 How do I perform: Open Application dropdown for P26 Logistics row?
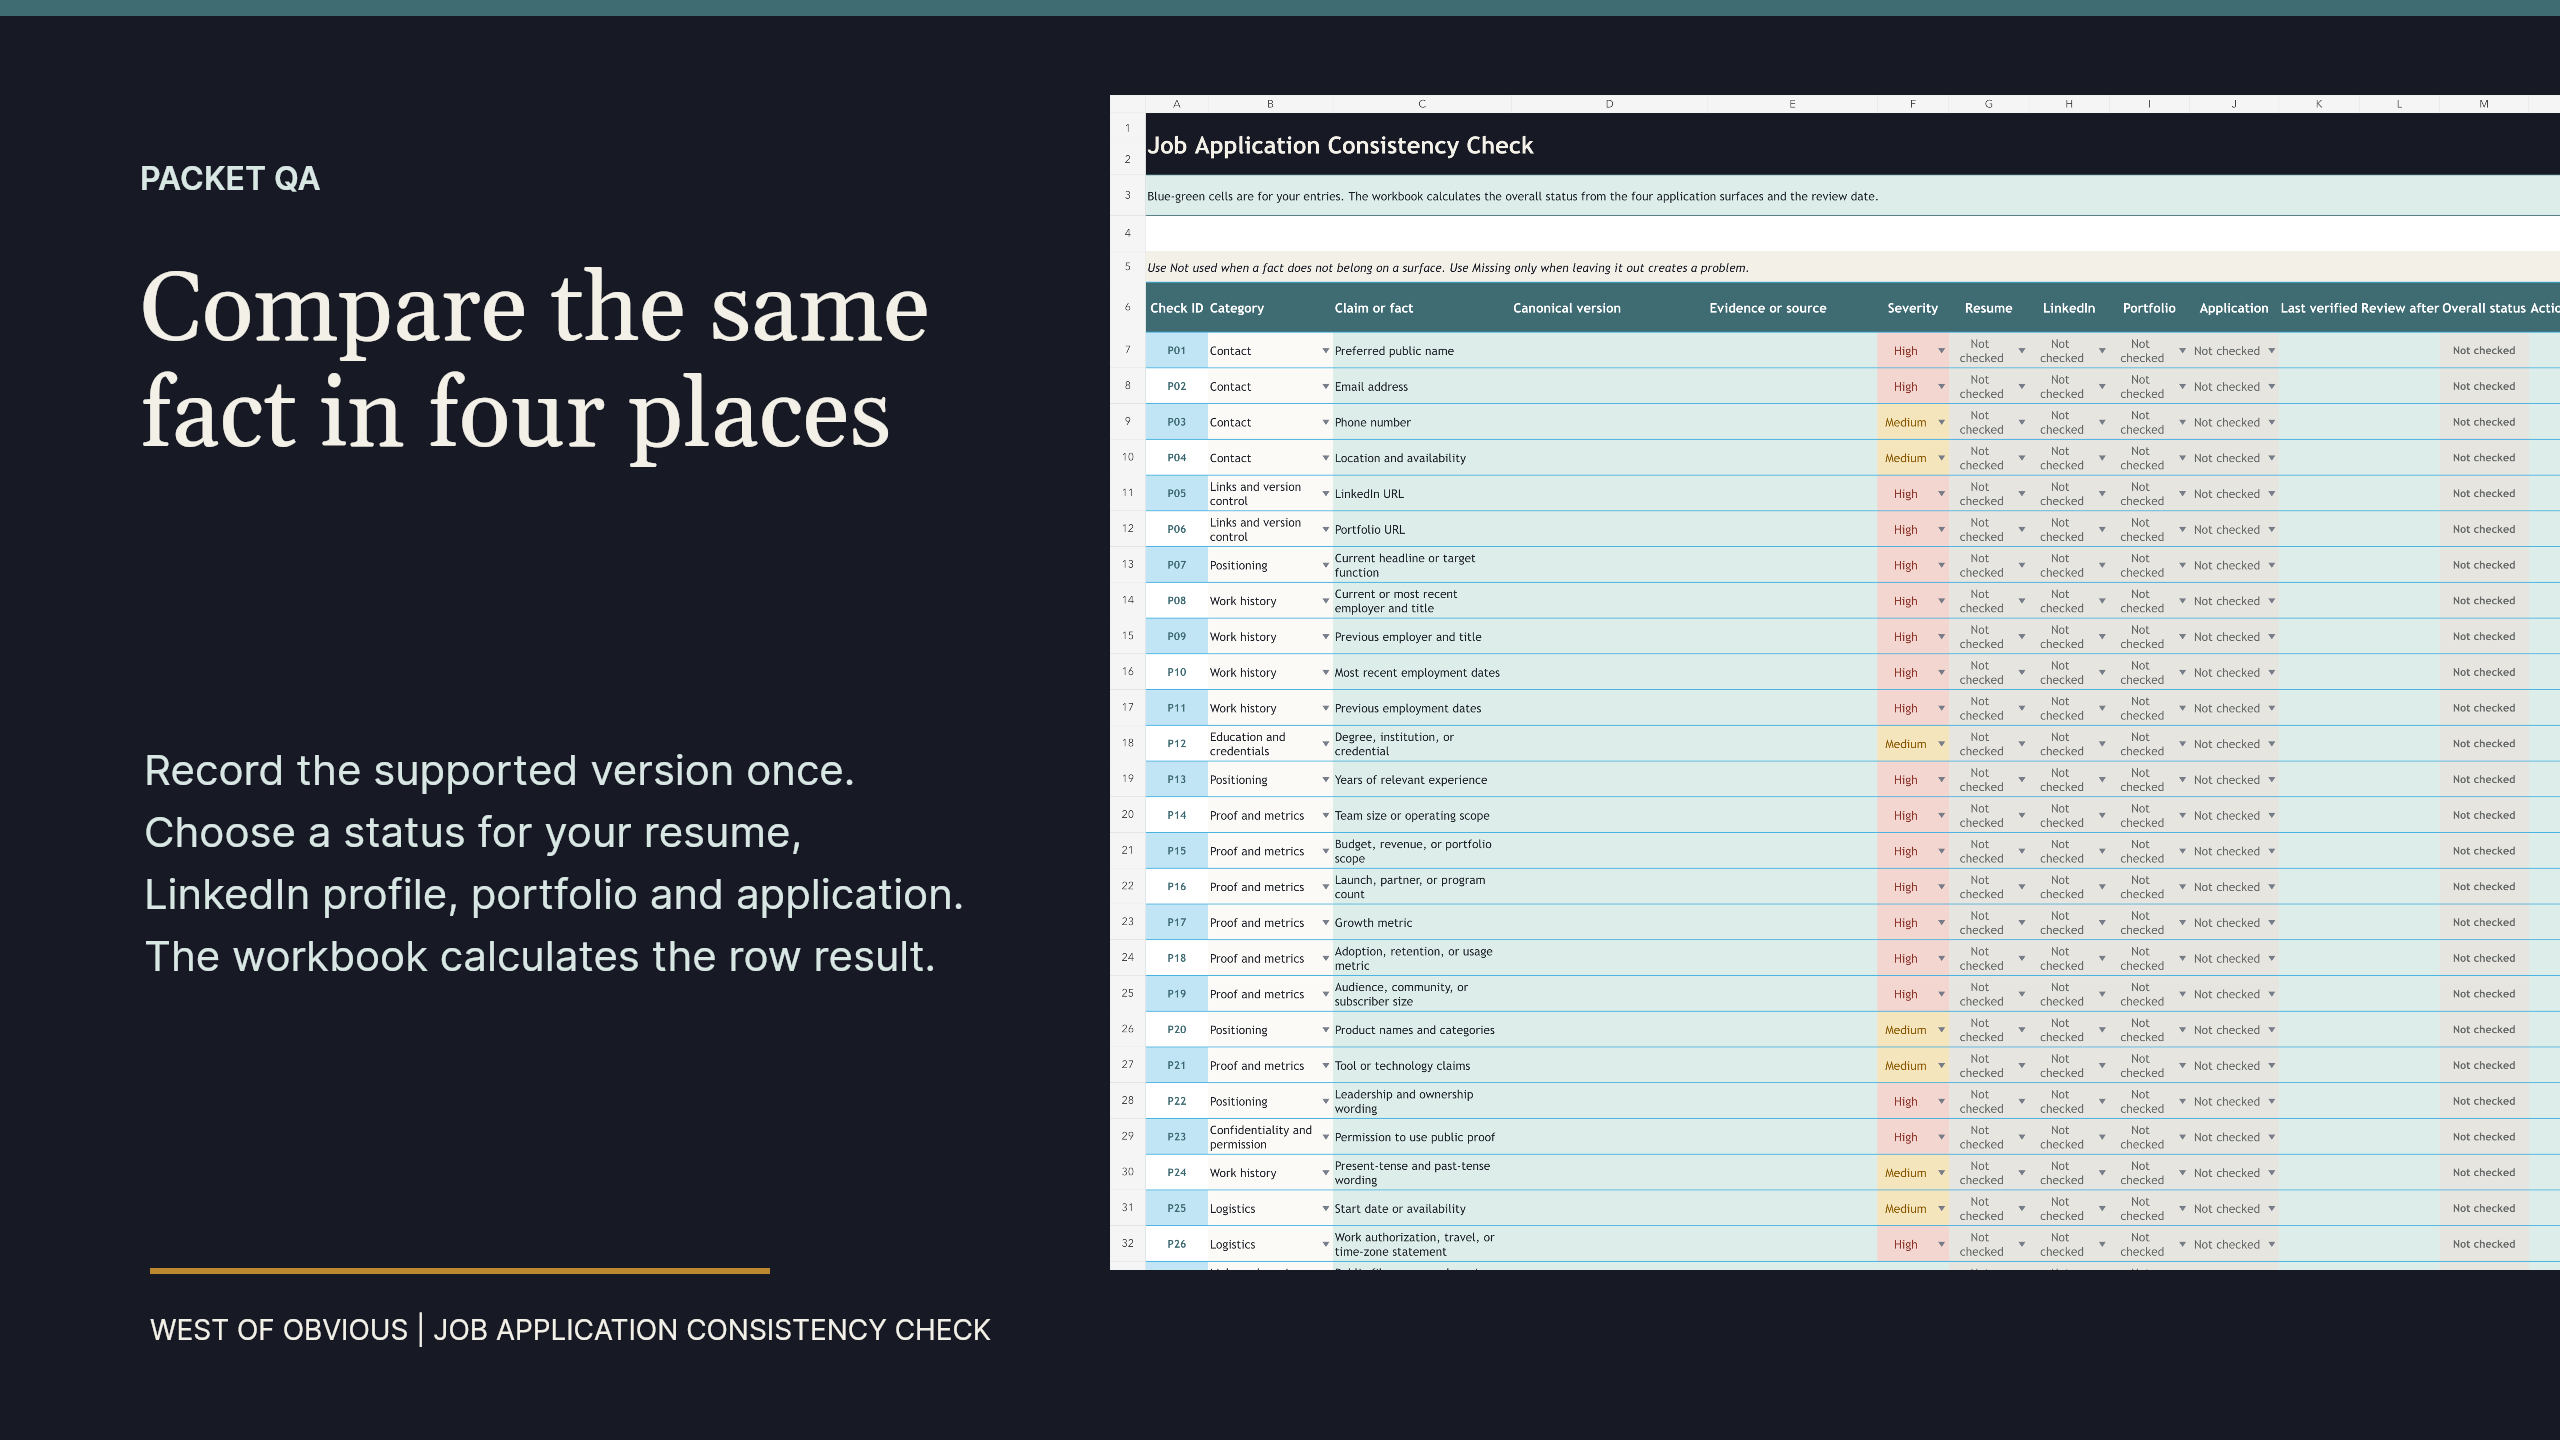[x=2271, y=1245]
